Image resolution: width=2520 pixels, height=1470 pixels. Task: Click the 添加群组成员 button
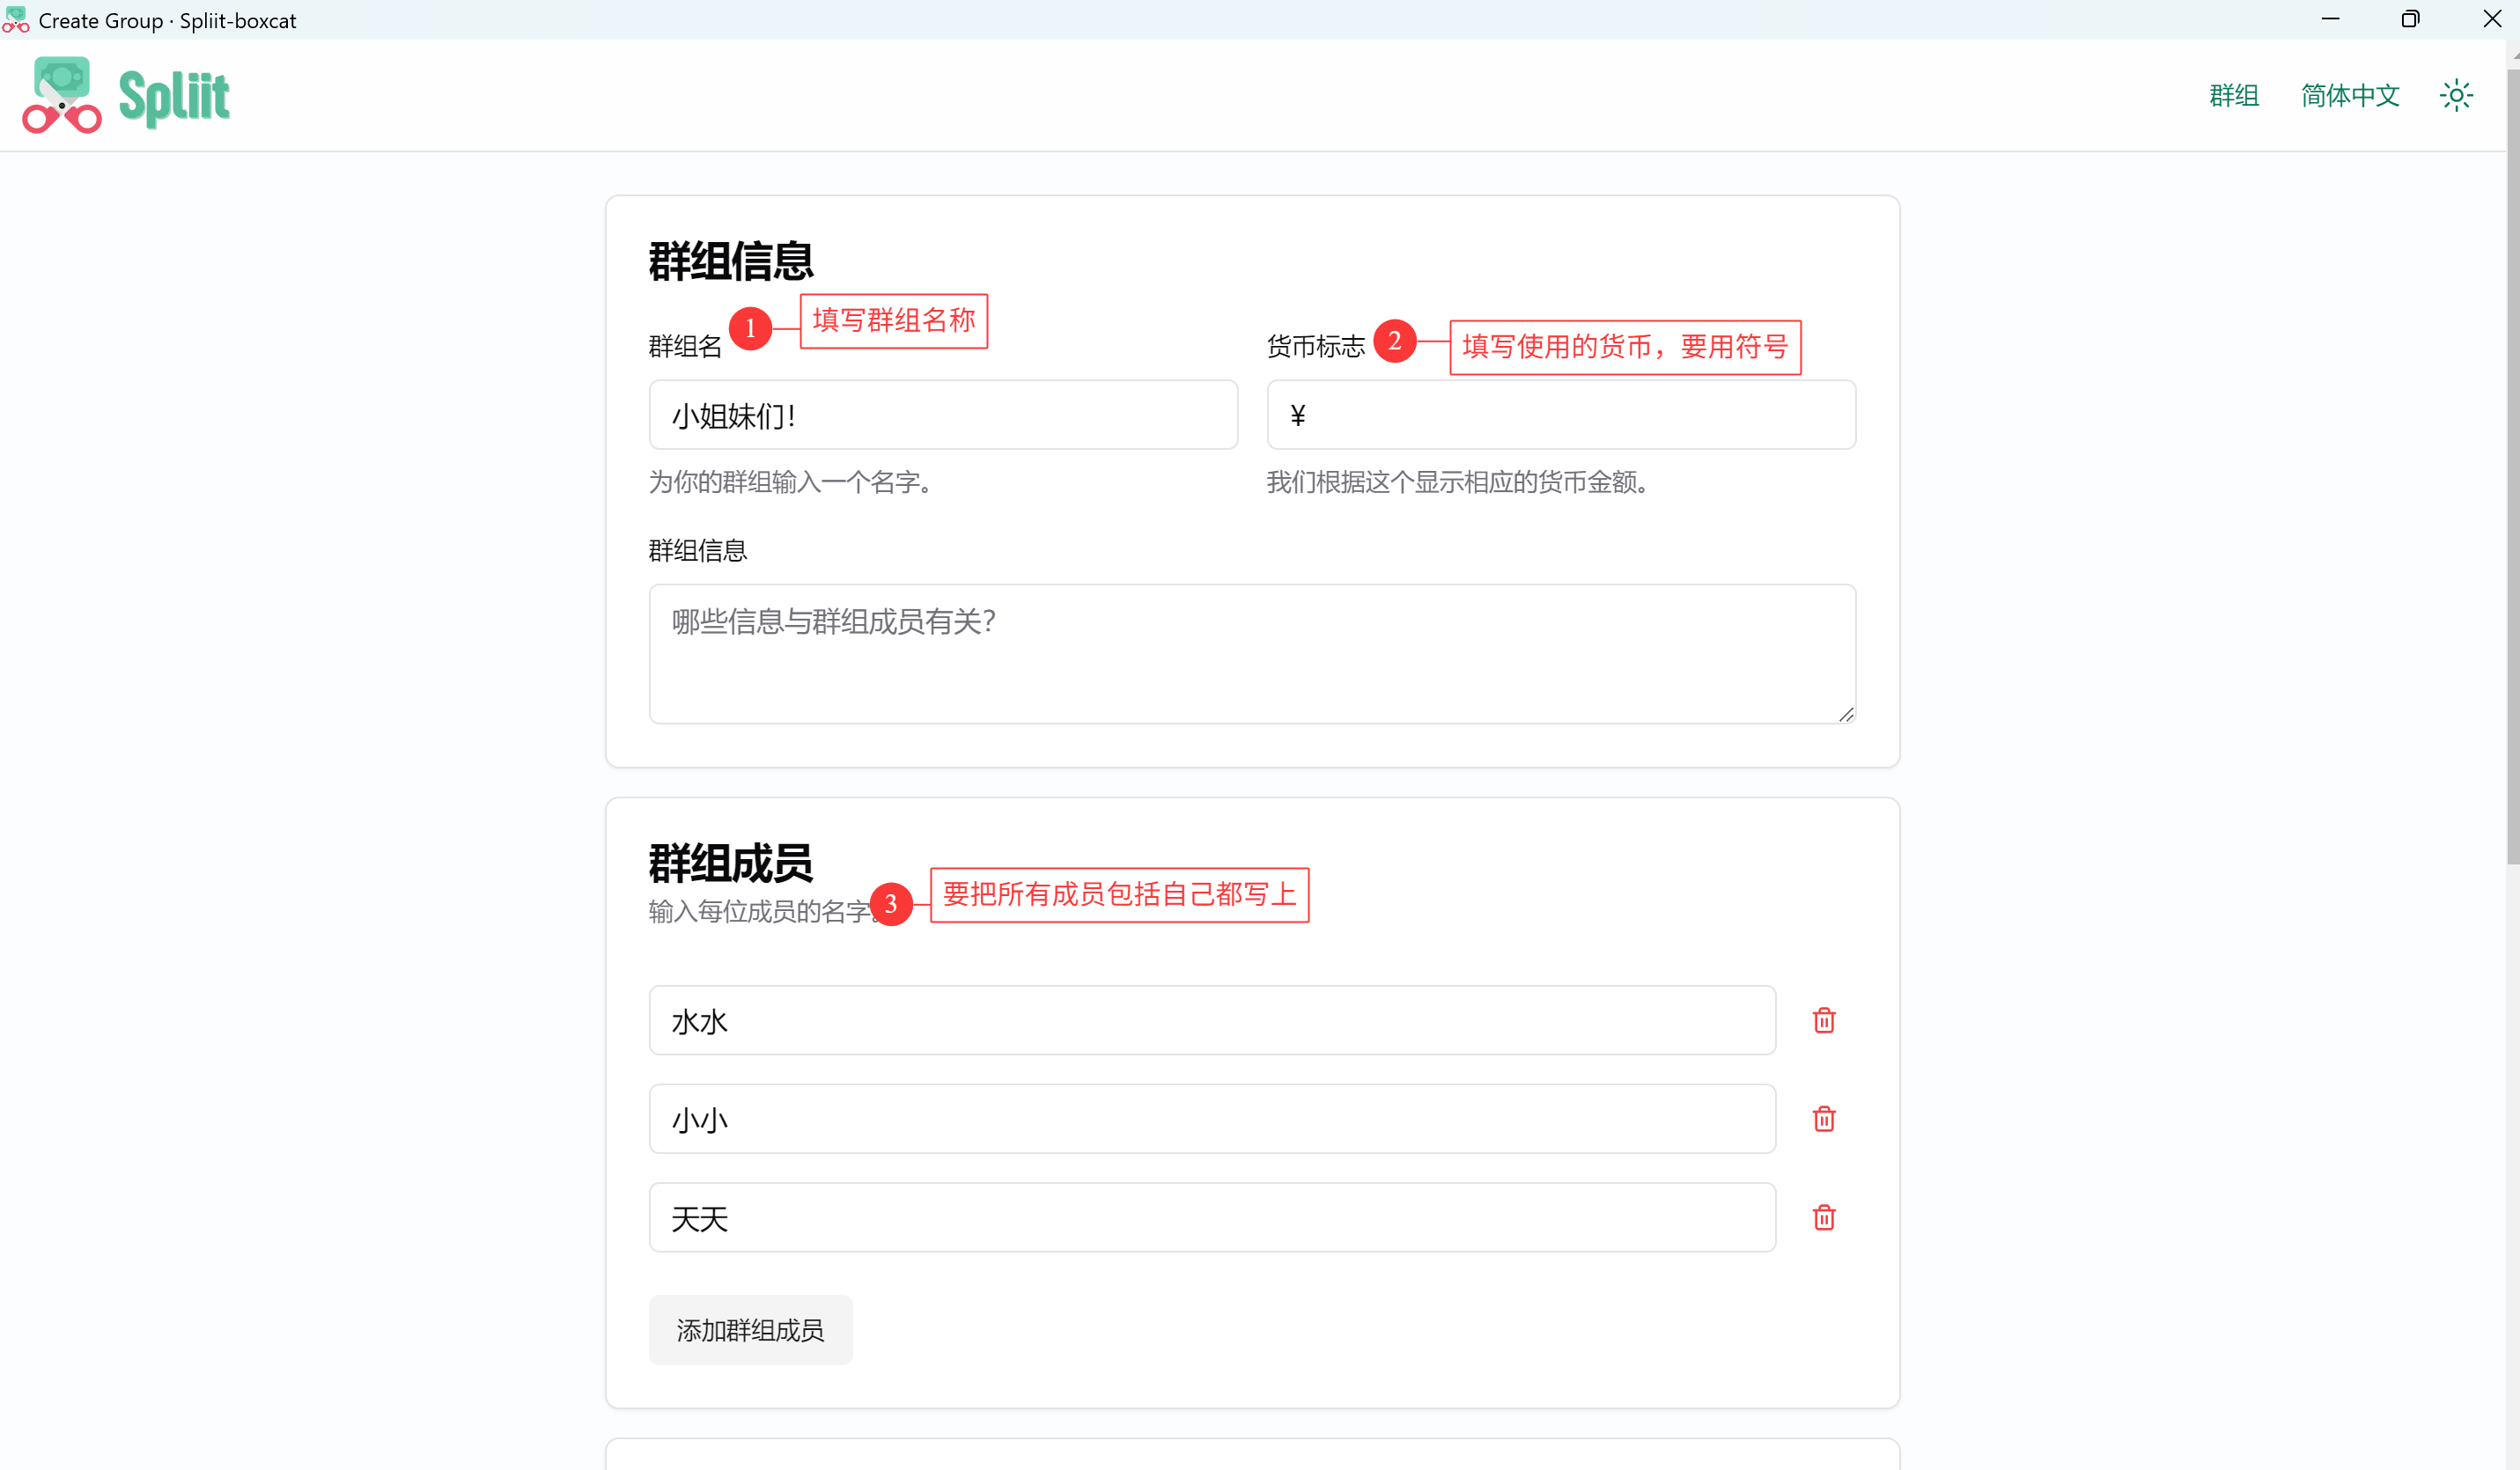click(x=750, y=1329)
